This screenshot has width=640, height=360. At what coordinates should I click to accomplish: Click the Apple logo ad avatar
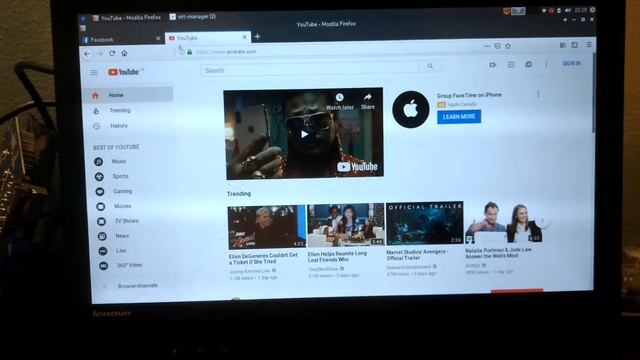pyautogui.click(x=411, y=109)
